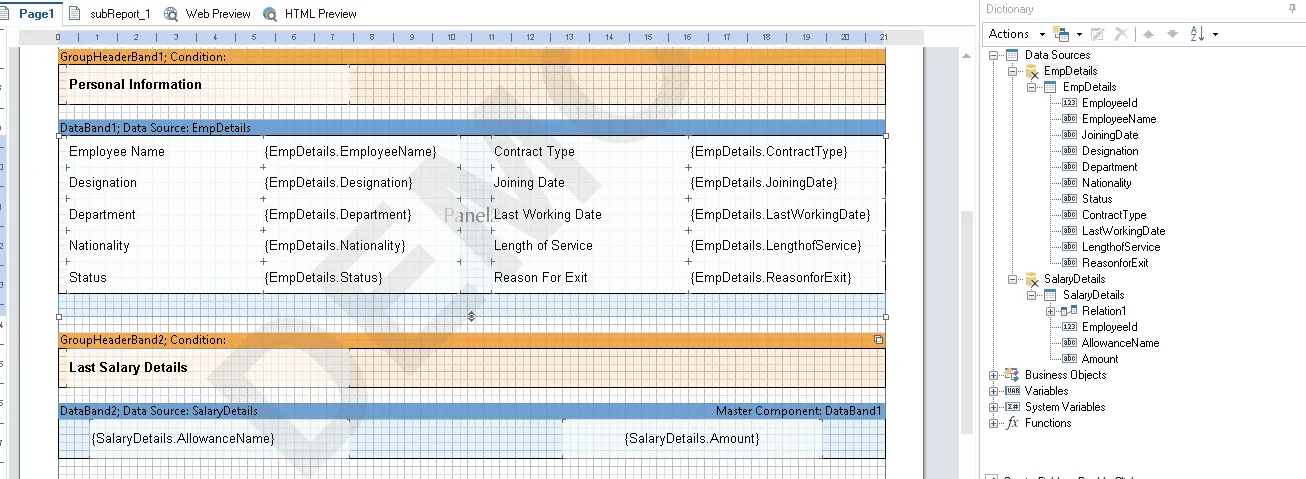
Task: Select the LengthofService column in Dictionary
Action: pyautogui.click(x=1120, y=247)
